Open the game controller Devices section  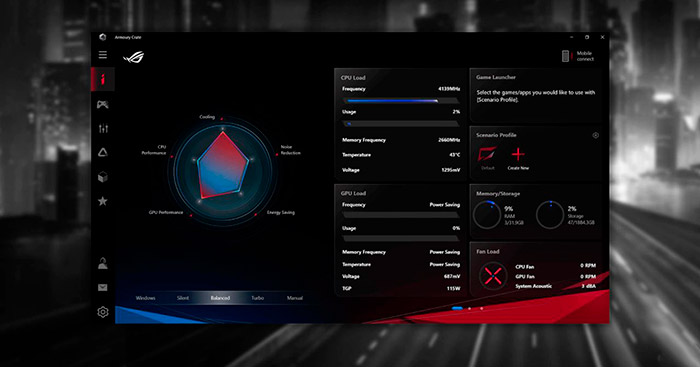103,104
